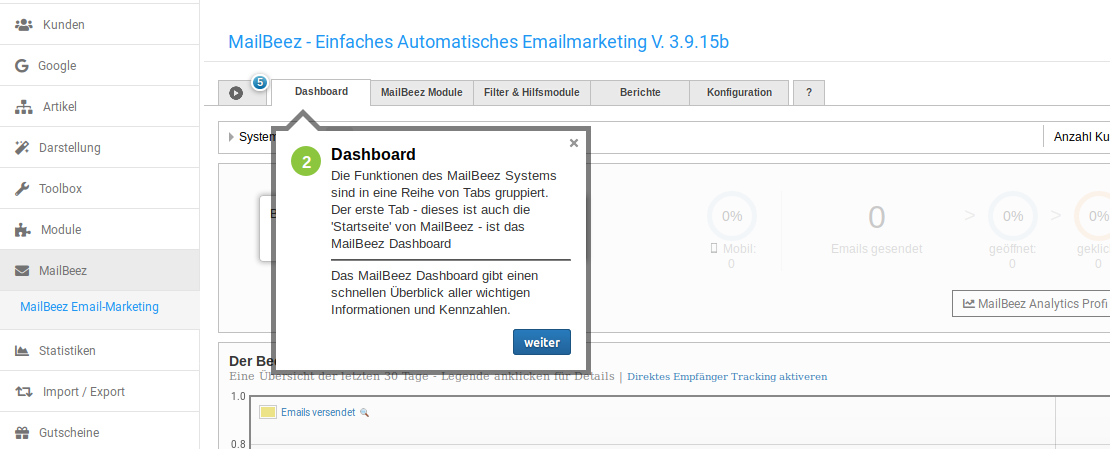Close the Dashboard tour popup
This screenshot has width=1110, height=449.
point(574,143)
